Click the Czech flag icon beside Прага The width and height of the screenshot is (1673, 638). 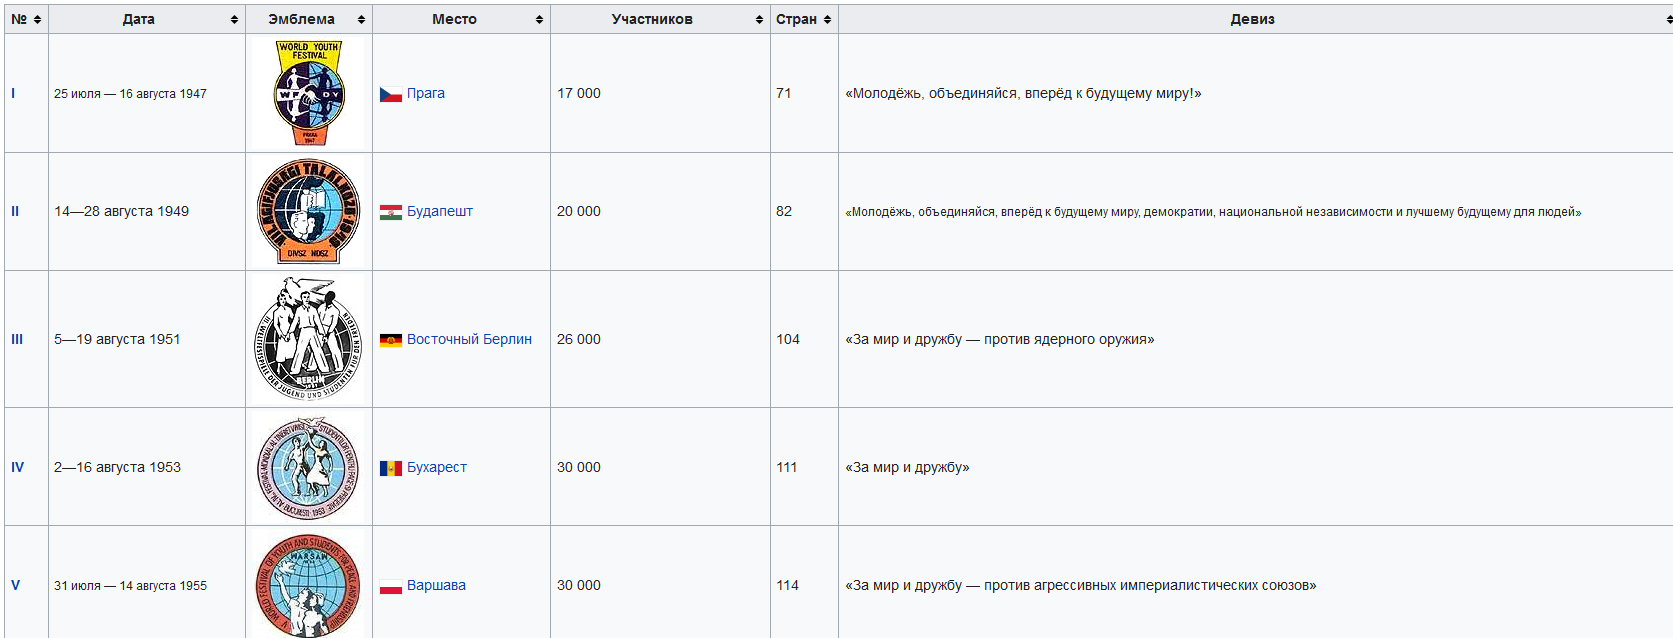click(x=391, y=94)
